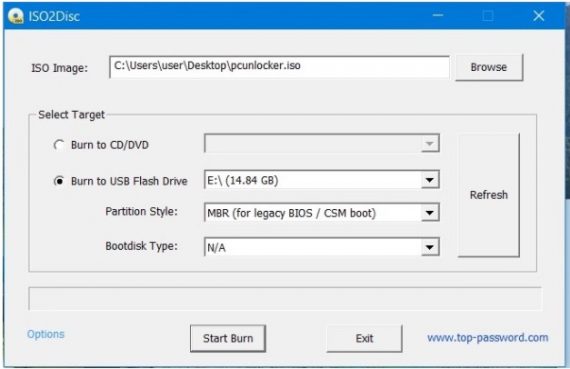Click the Browse button

(489, 67)
